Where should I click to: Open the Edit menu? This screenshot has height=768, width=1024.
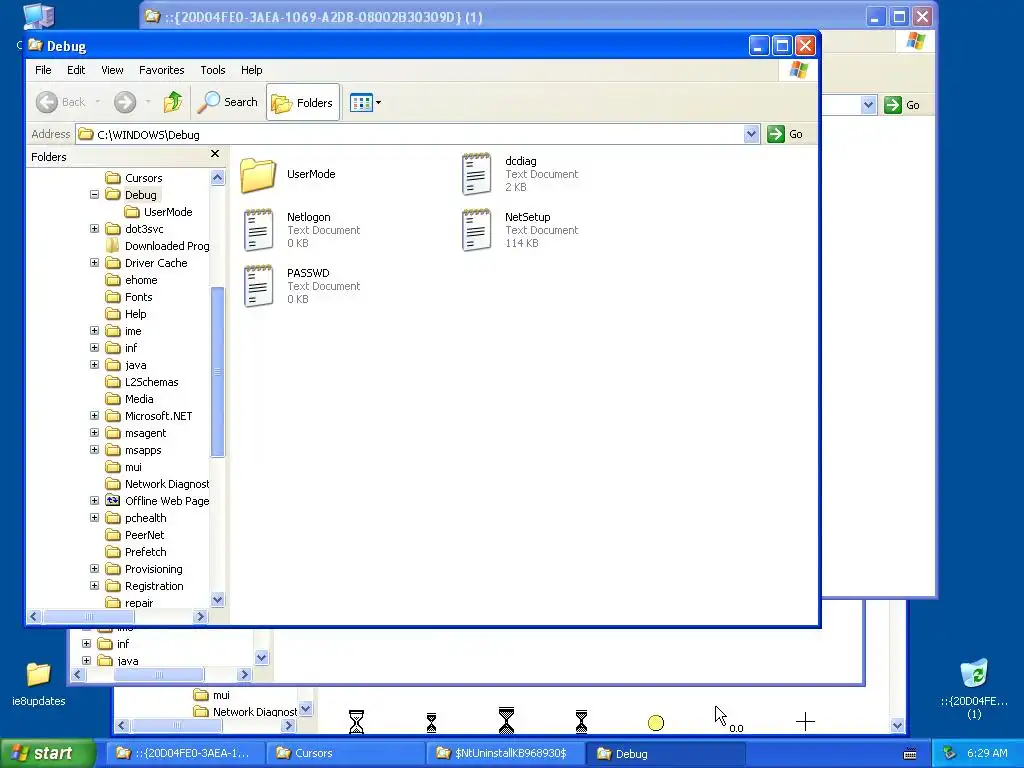click(76, 70)
